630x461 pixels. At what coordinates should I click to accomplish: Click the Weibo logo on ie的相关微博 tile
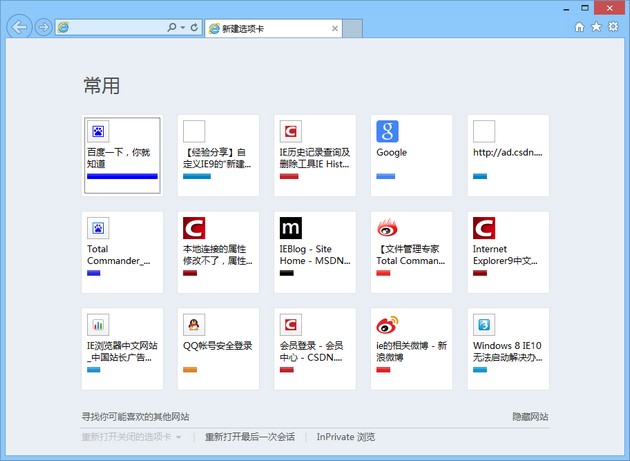point(387,325)
